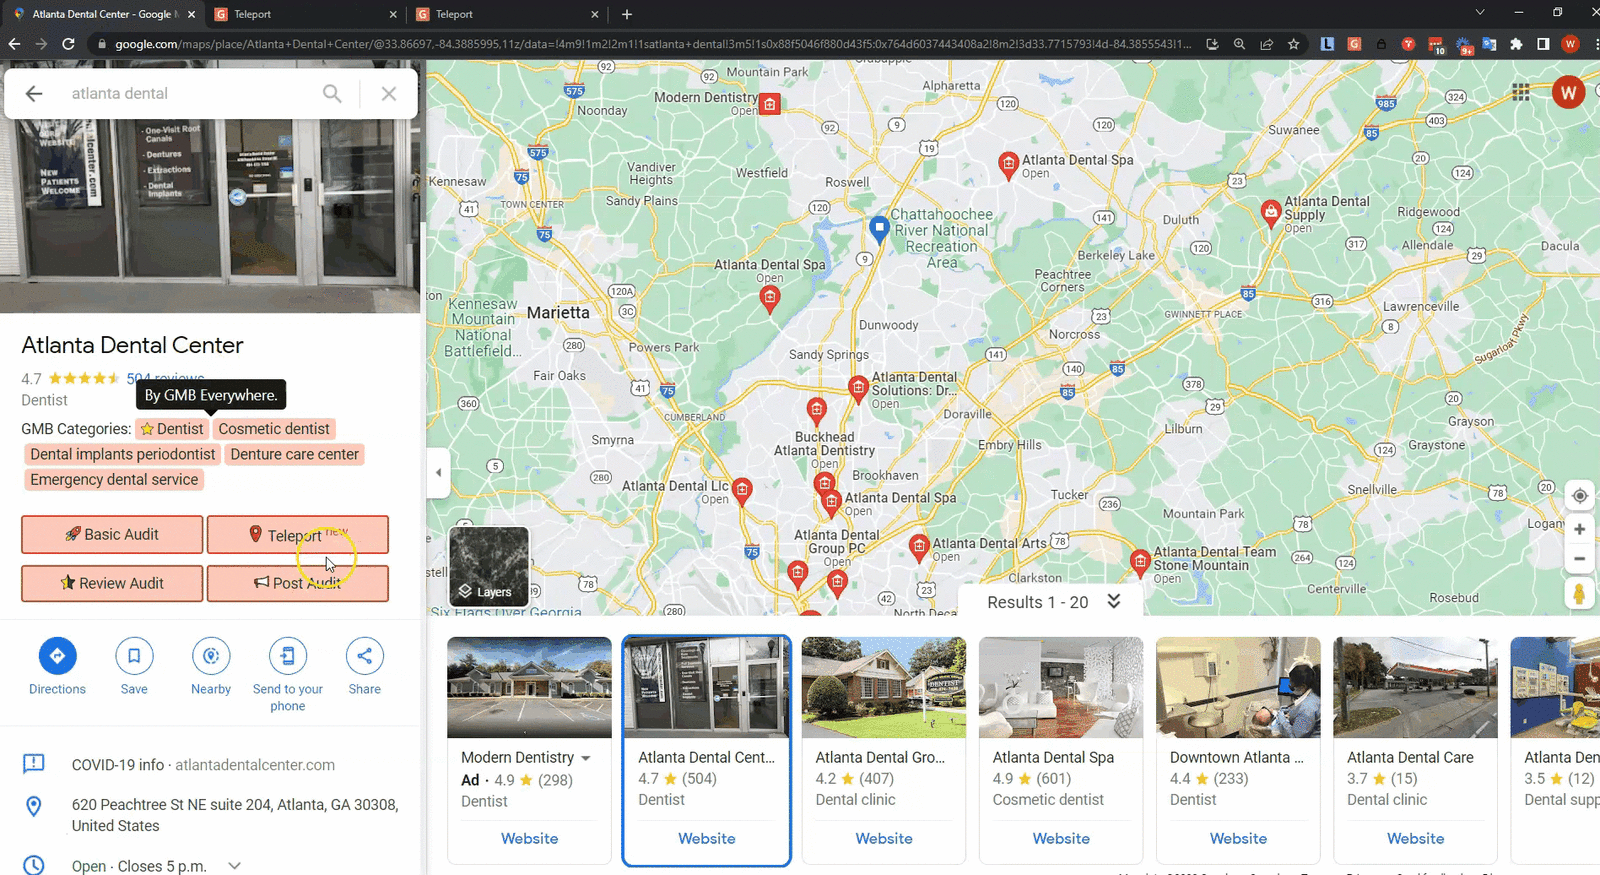Collapse the side panel arrow
Viewport: 1600px width, 875px height.
point(438,472)
